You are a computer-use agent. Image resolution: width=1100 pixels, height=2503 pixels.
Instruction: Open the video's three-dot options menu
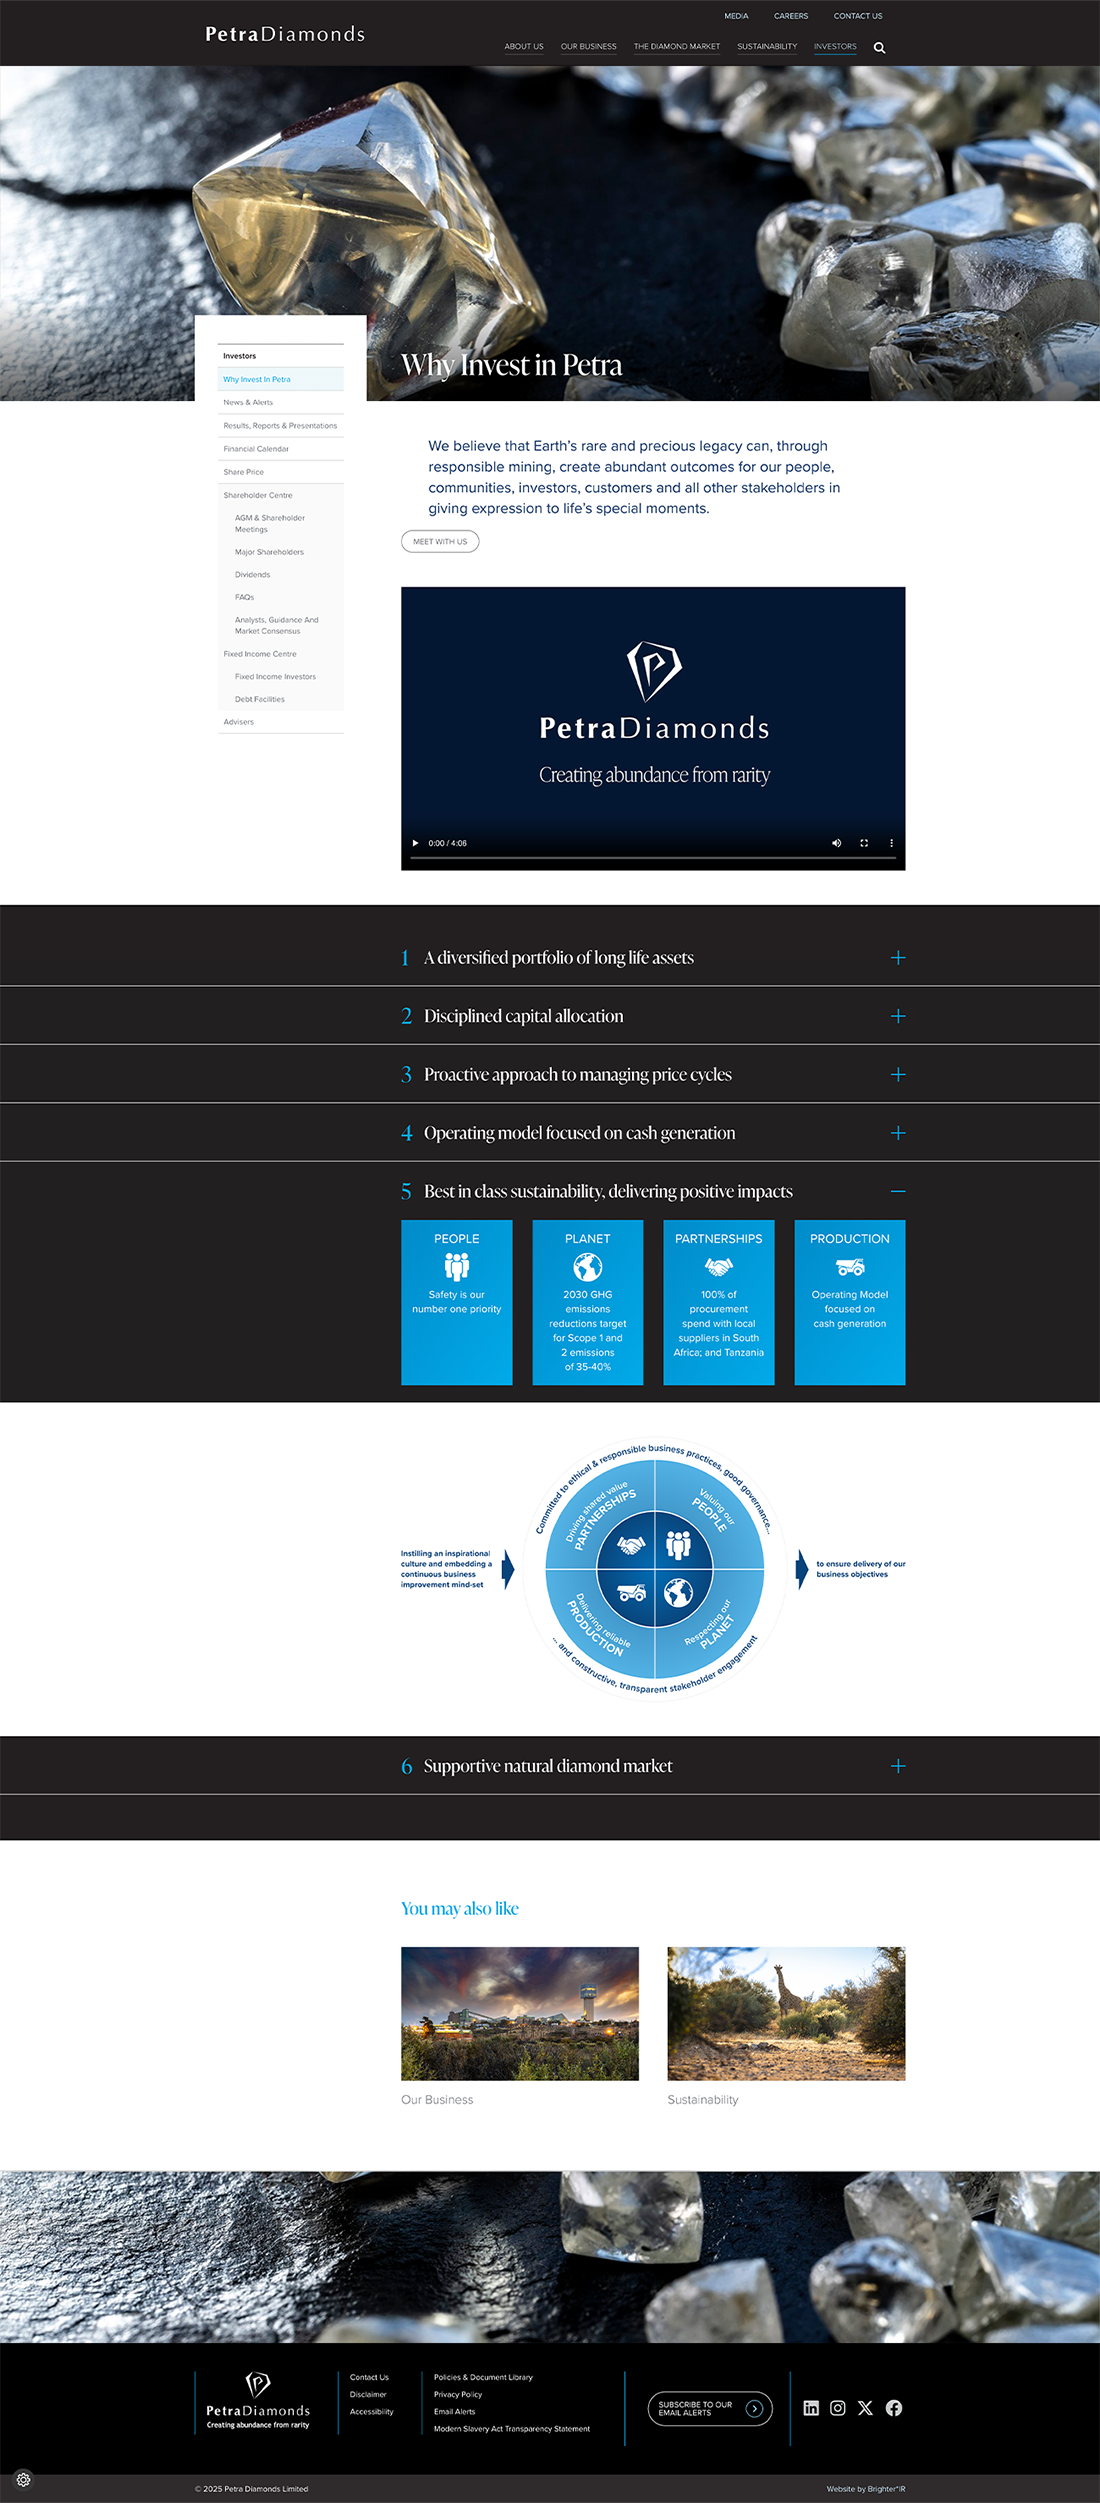click(x=891, y=843)
